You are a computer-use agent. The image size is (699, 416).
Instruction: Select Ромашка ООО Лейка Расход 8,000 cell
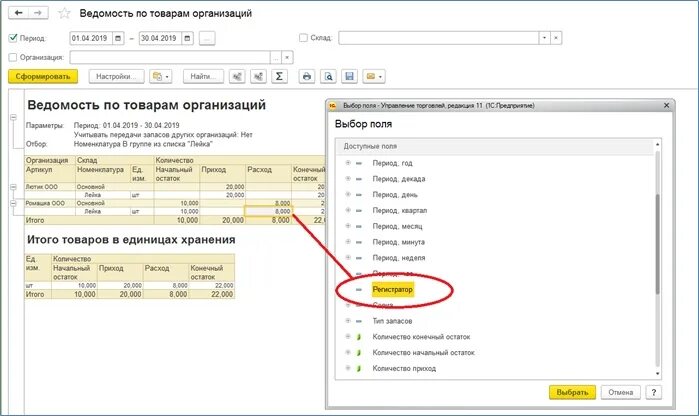(268, 211)
